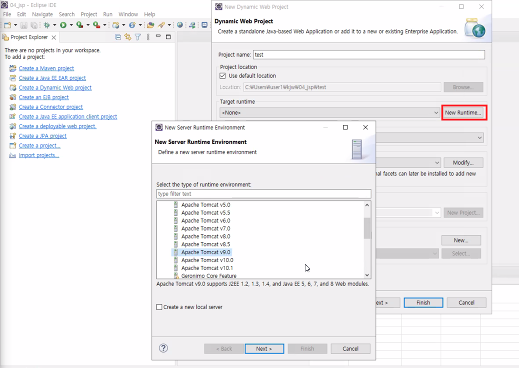
Task: Click Create a JPA project link
Action: 43,136
